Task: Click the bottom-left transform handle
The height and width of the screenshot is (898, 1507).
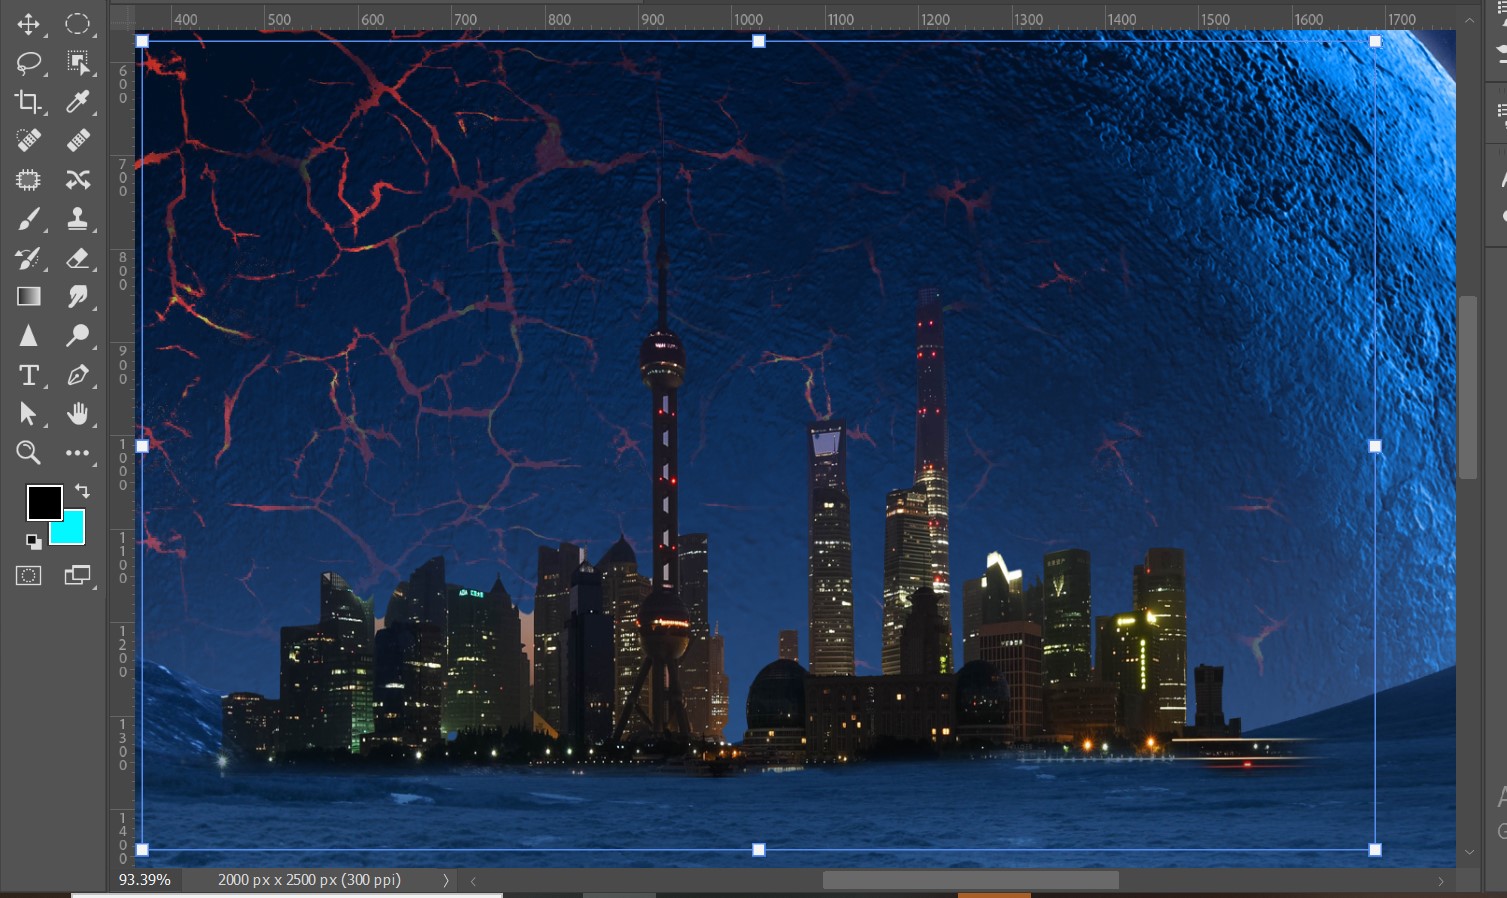Action: coord(142,850)
